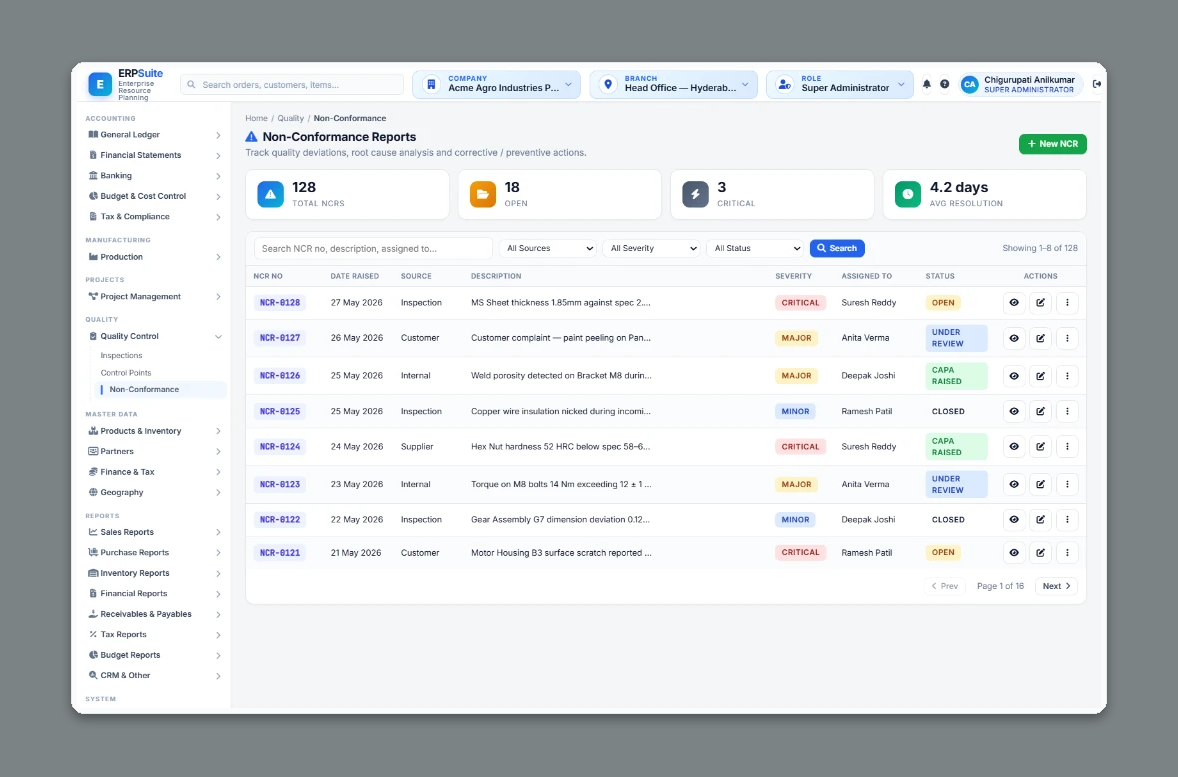View NCR-0126 with the eye icon
The height and width of the screenshot is (777, 1178).
[1014, 376]
